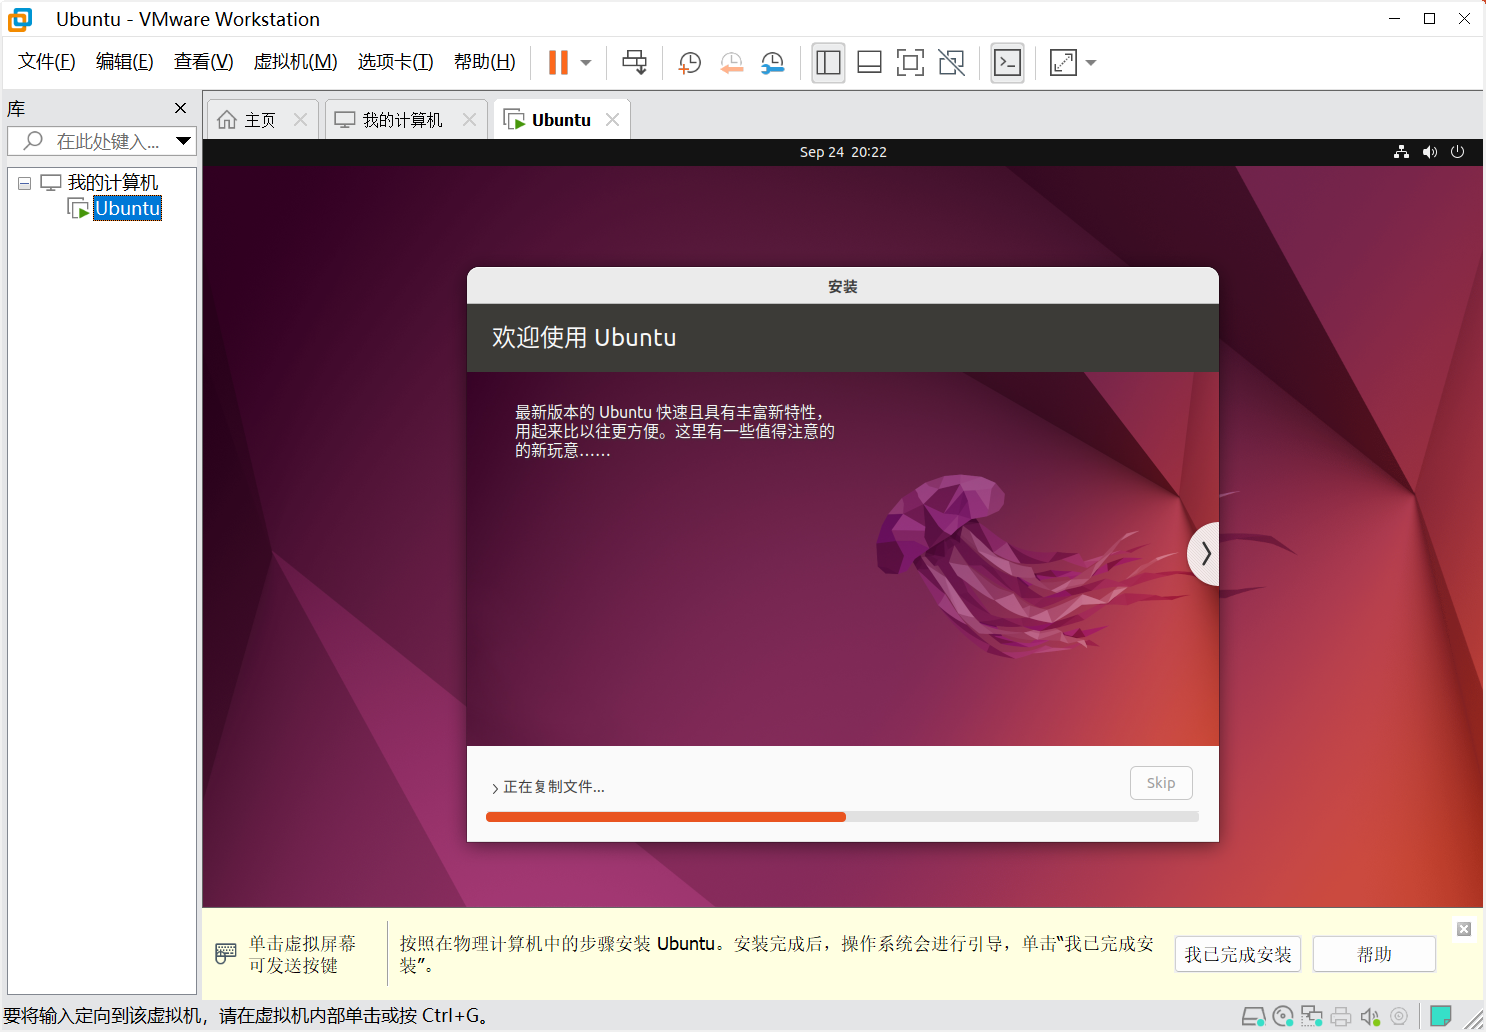Pause the virtual machine with the orange pause icon

tap(558, 62)
